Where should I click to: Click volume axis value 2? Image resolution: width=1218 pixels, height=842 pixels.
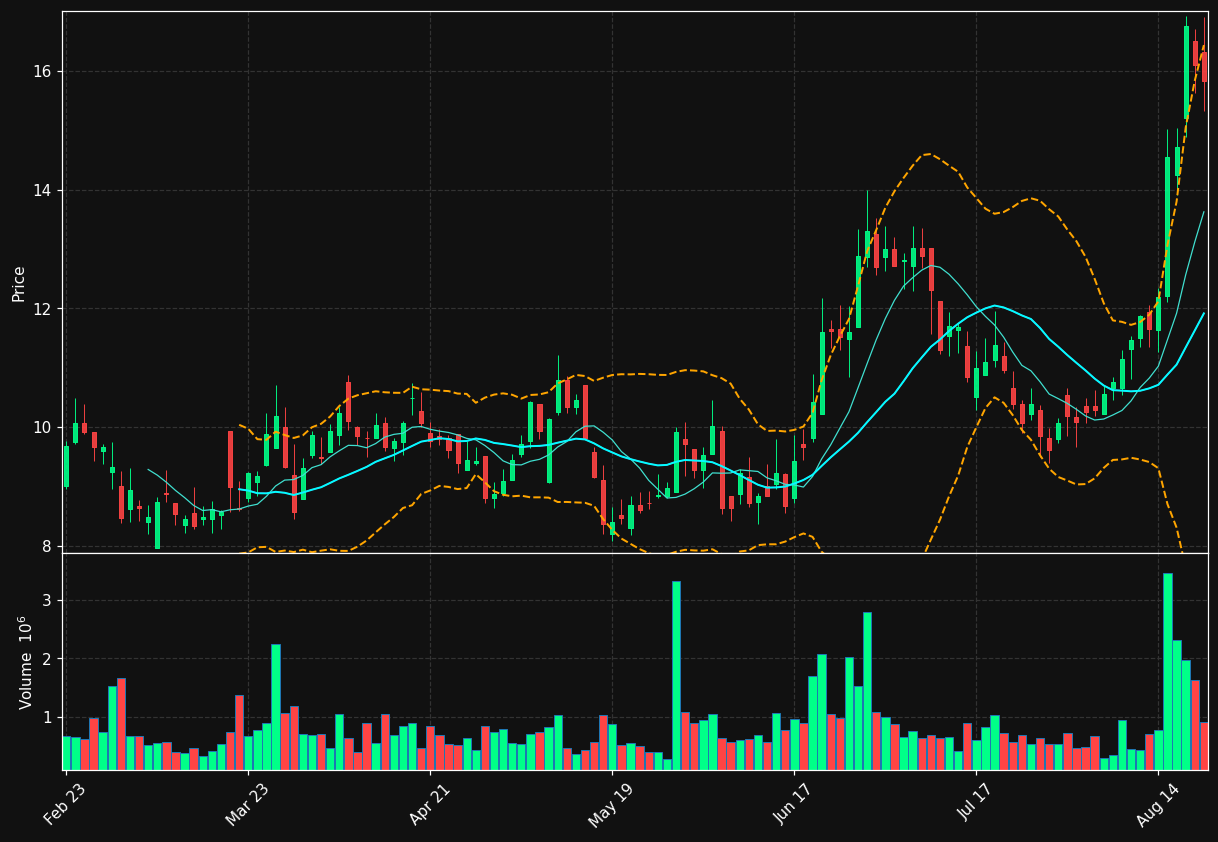click(x=47, y=660)
